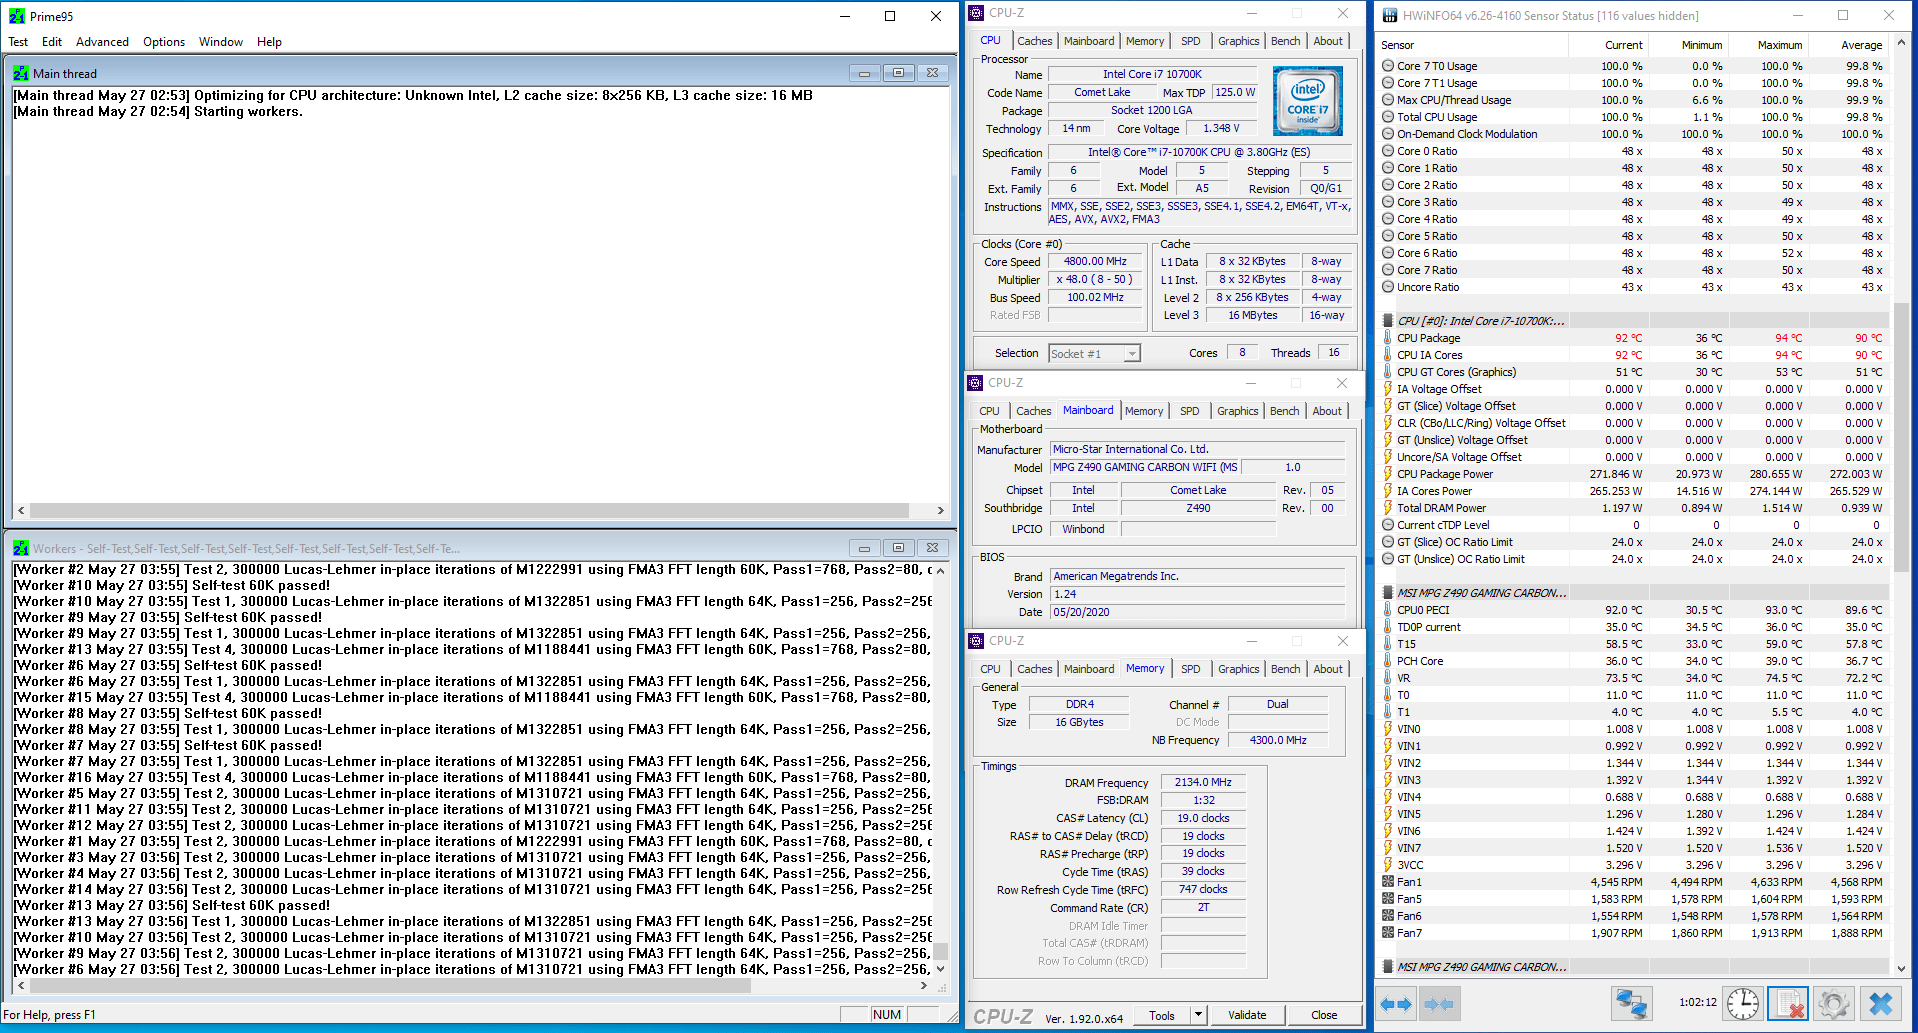Viewport: 1918px width, 1033px height.
Task: Click the Minimum column header in HWiNFO
Action: tap(1688, 45)
